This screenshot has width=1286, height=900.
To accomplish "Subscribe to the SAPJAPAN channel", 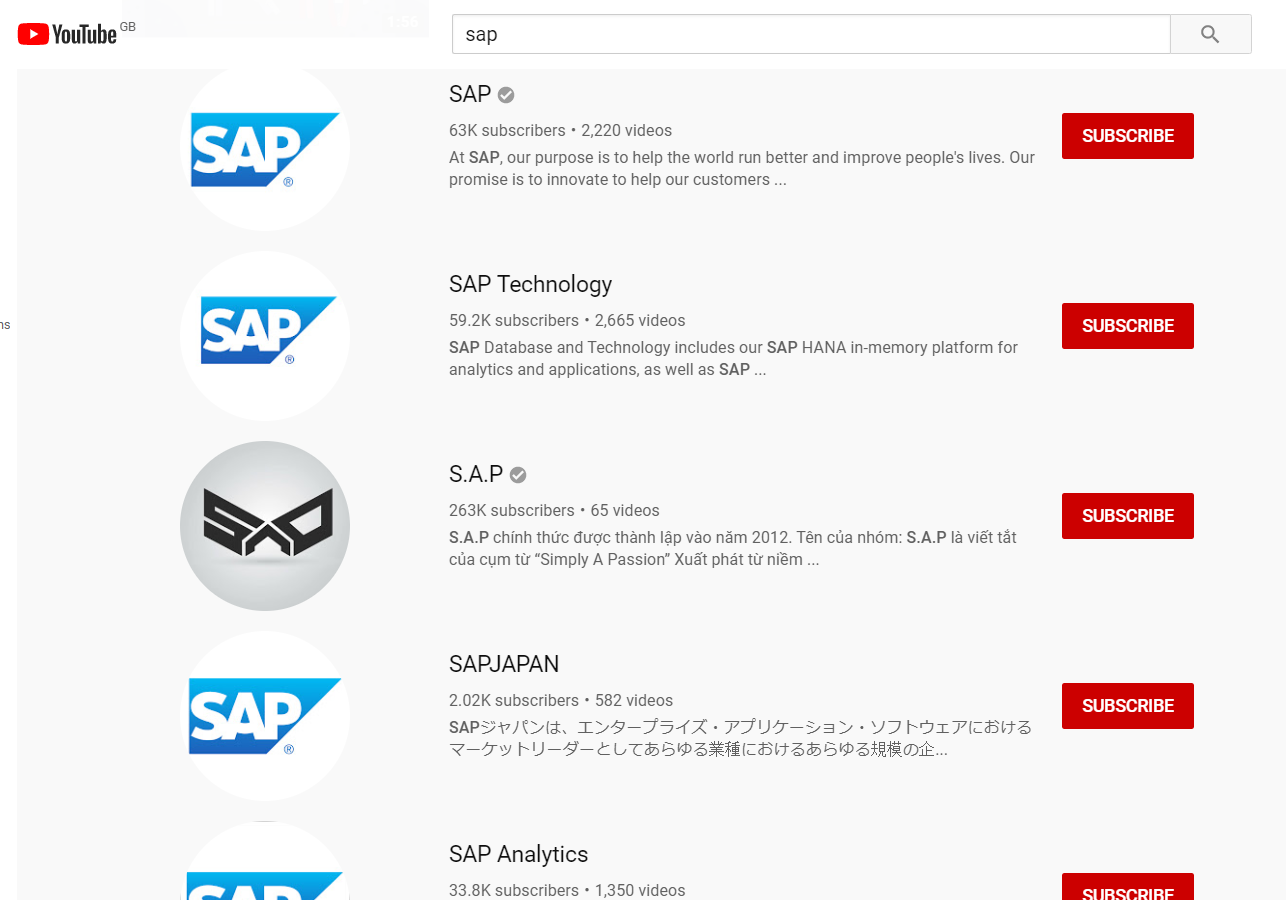I will click(x=1127, y=706).
